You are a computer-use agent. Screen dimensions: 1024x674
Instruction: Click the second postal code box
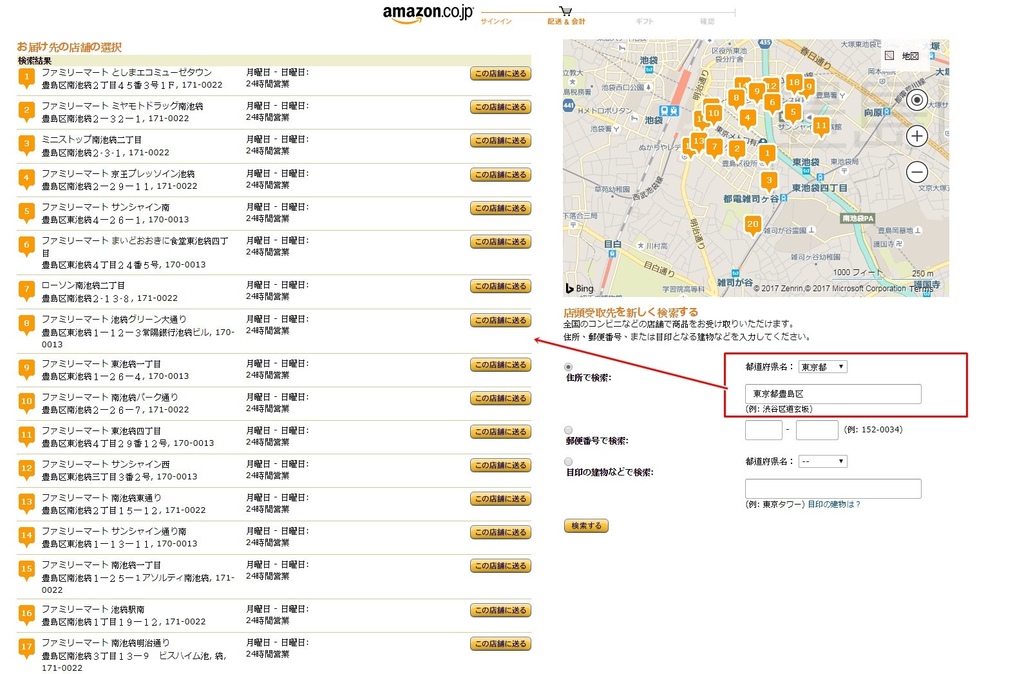[817, 430]
